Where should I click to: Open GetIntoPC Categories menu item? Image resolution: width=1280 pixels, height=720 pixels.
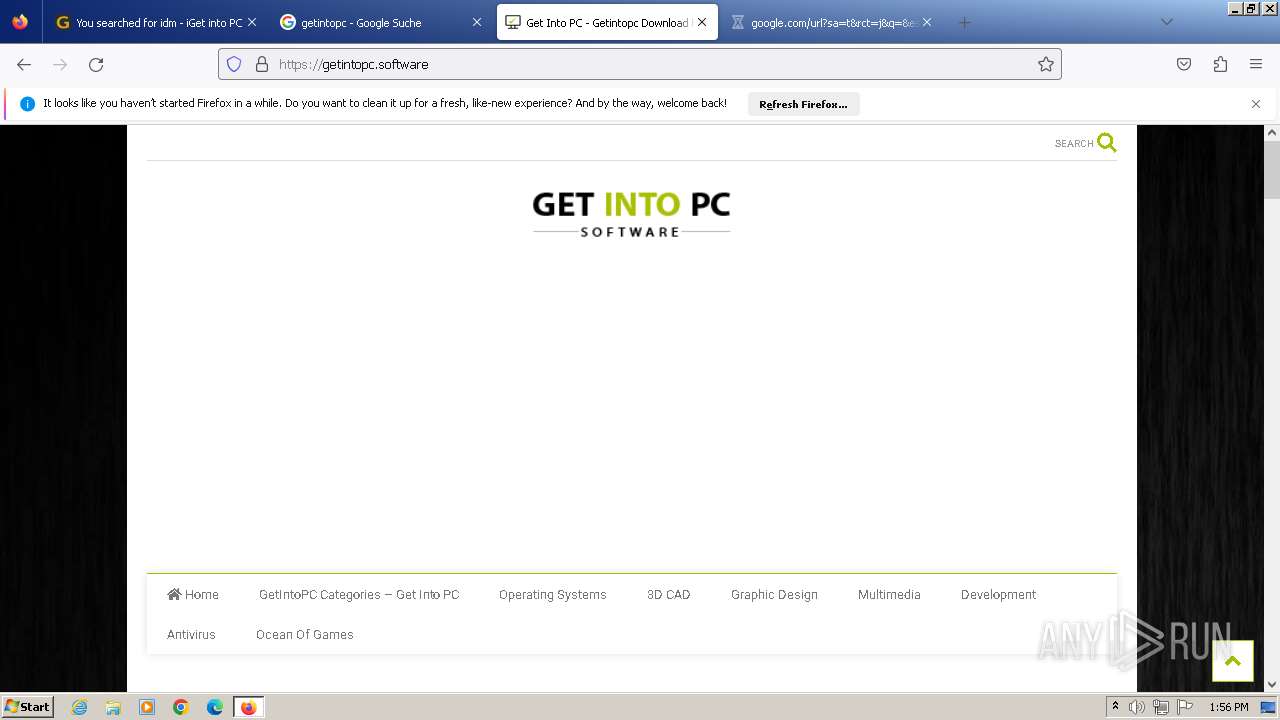click(359, 594)
